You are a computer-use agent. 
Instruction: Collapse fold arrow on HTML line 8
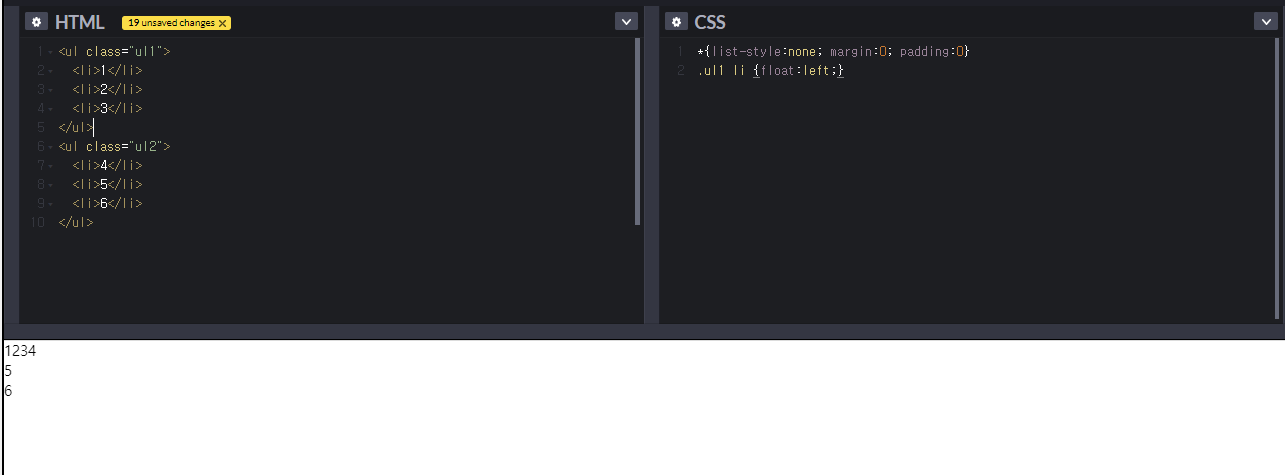[50, 184]
